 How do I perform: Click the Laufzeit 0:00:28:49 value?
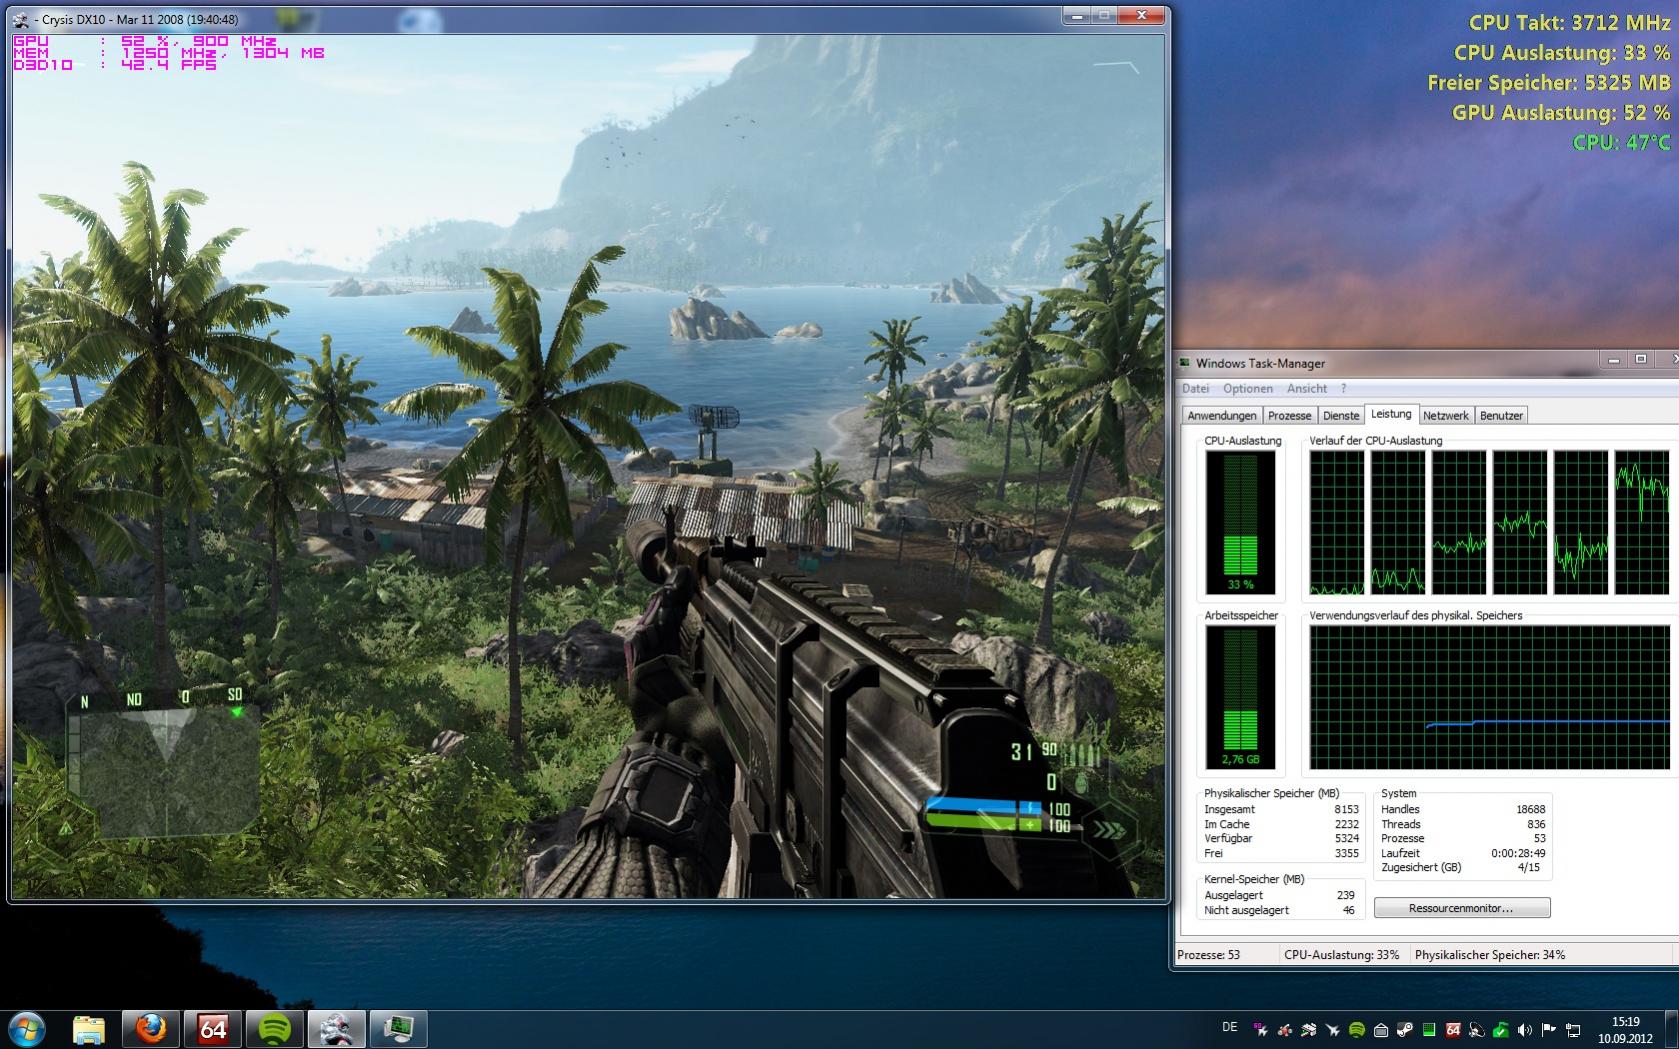pyautogui.click(x=1518, y=853)
